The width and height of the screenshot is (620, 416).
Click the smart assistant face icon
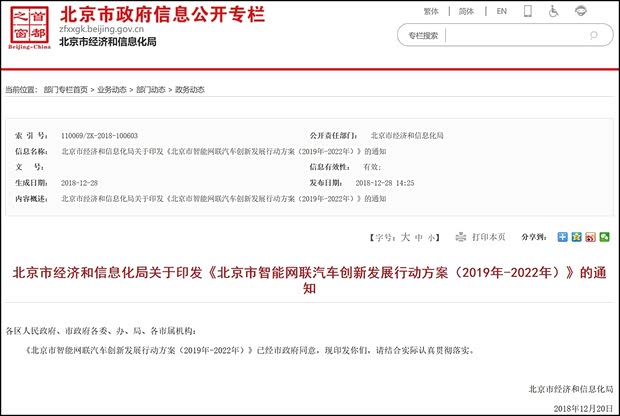tap(580, 11)
